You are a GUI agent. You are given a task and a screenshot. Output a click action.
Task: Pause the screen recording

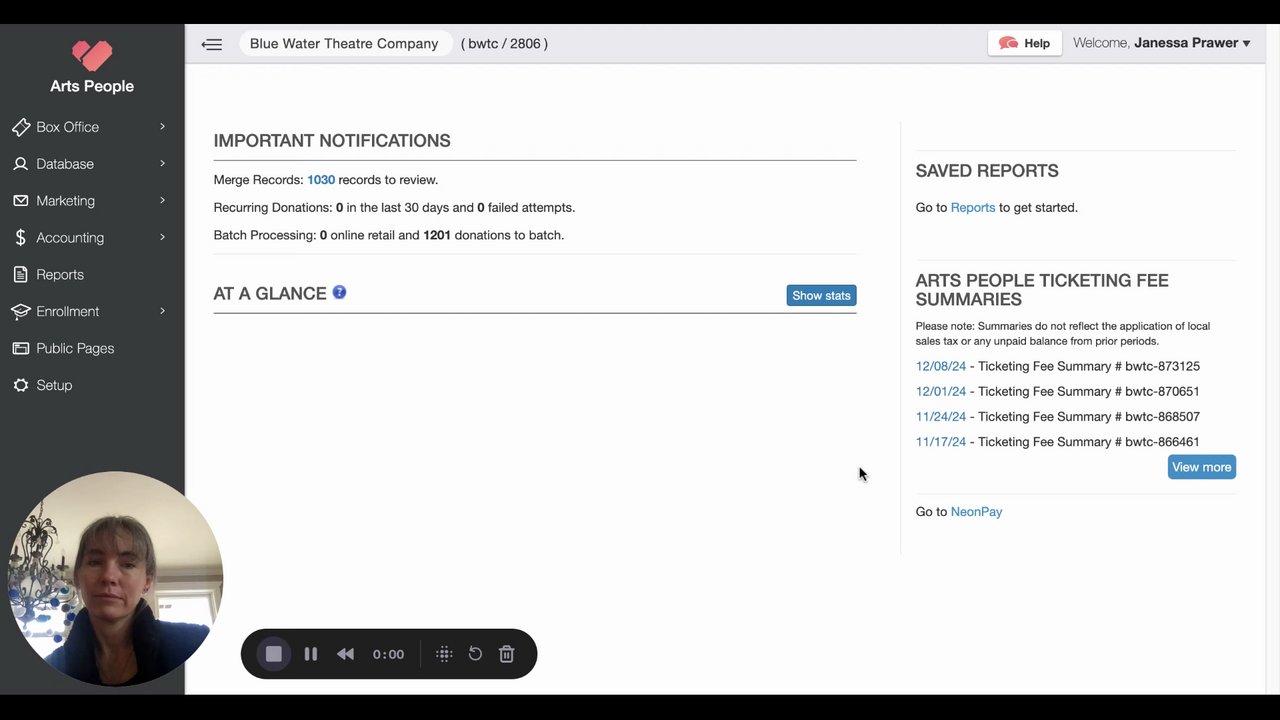tap(311, 654)
